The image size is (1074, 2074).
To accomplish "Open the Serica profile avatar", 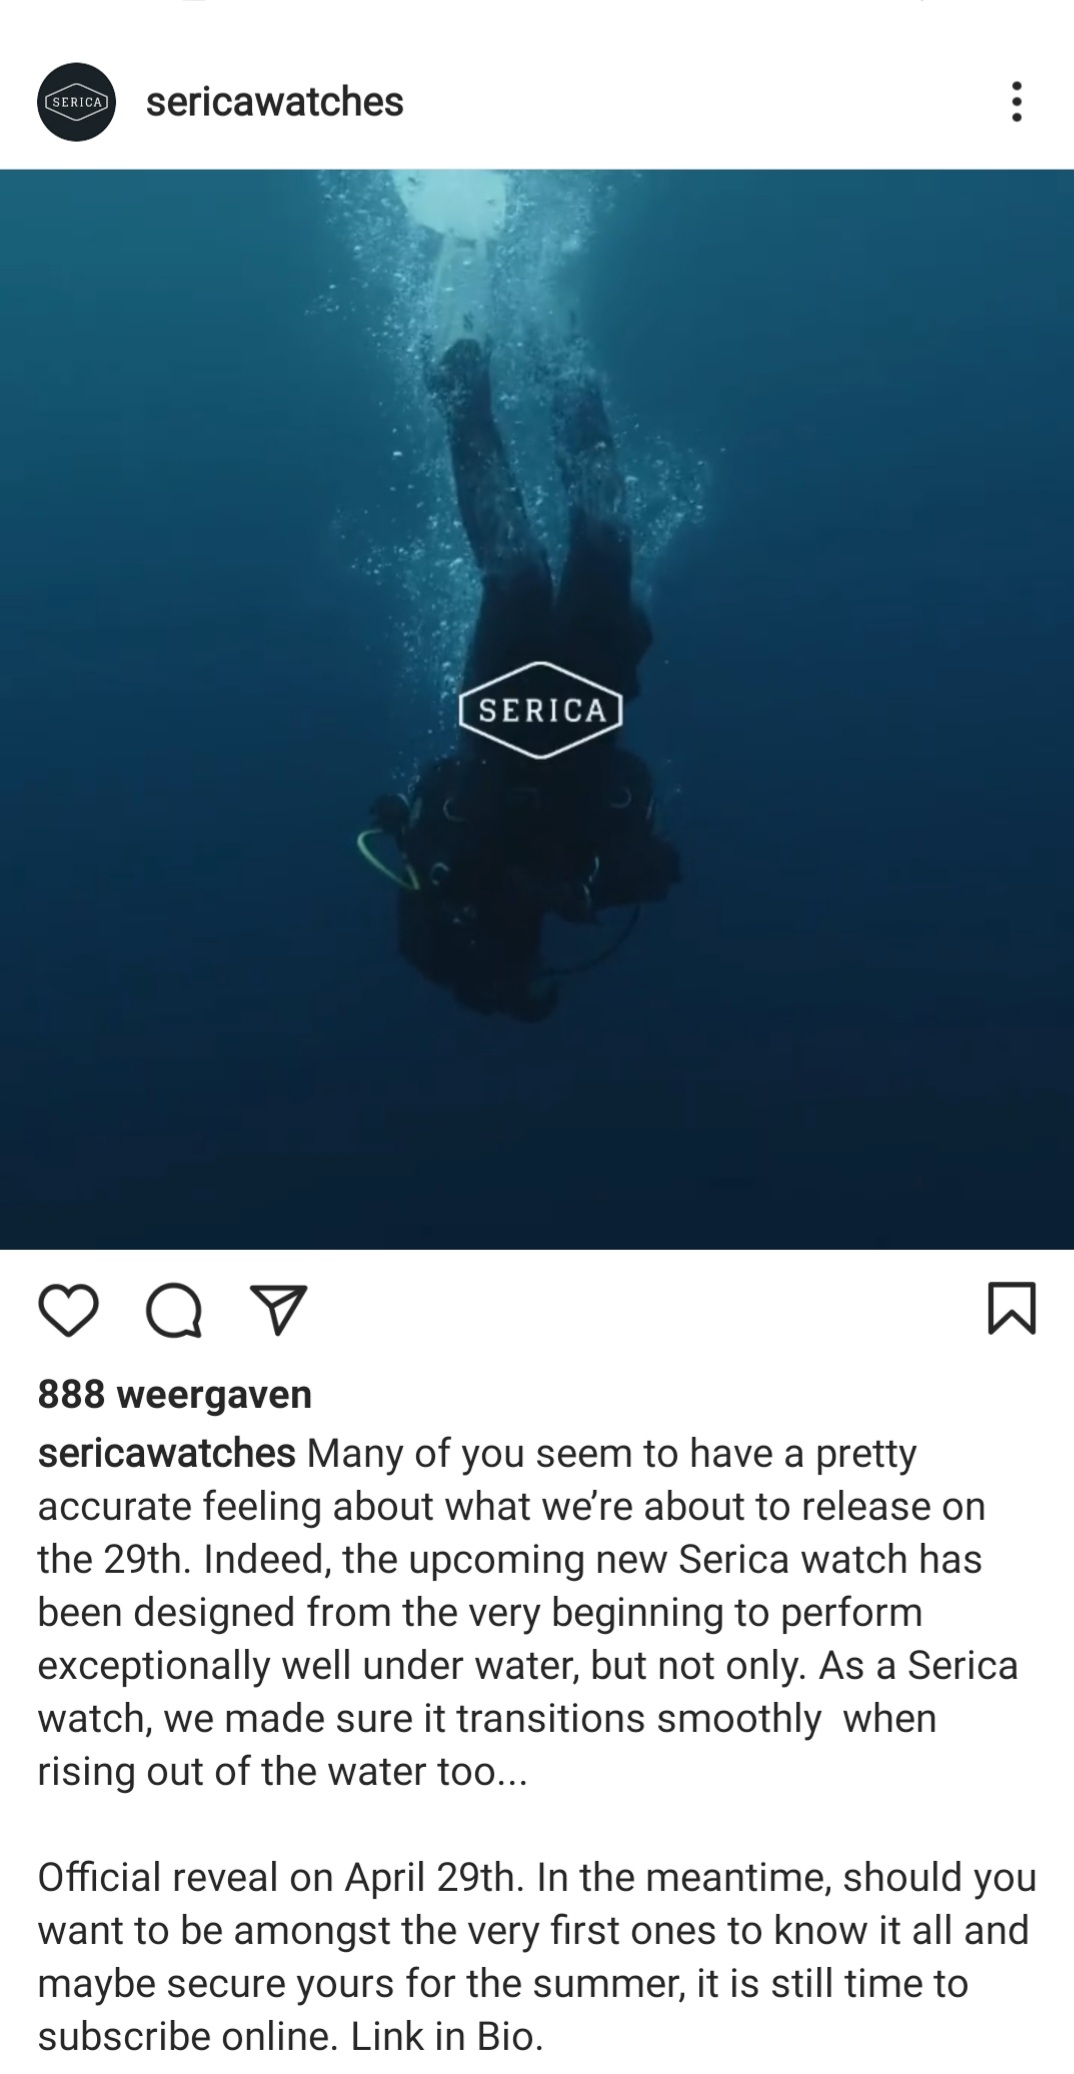I will pyautogui.click(x=77, y=102).
